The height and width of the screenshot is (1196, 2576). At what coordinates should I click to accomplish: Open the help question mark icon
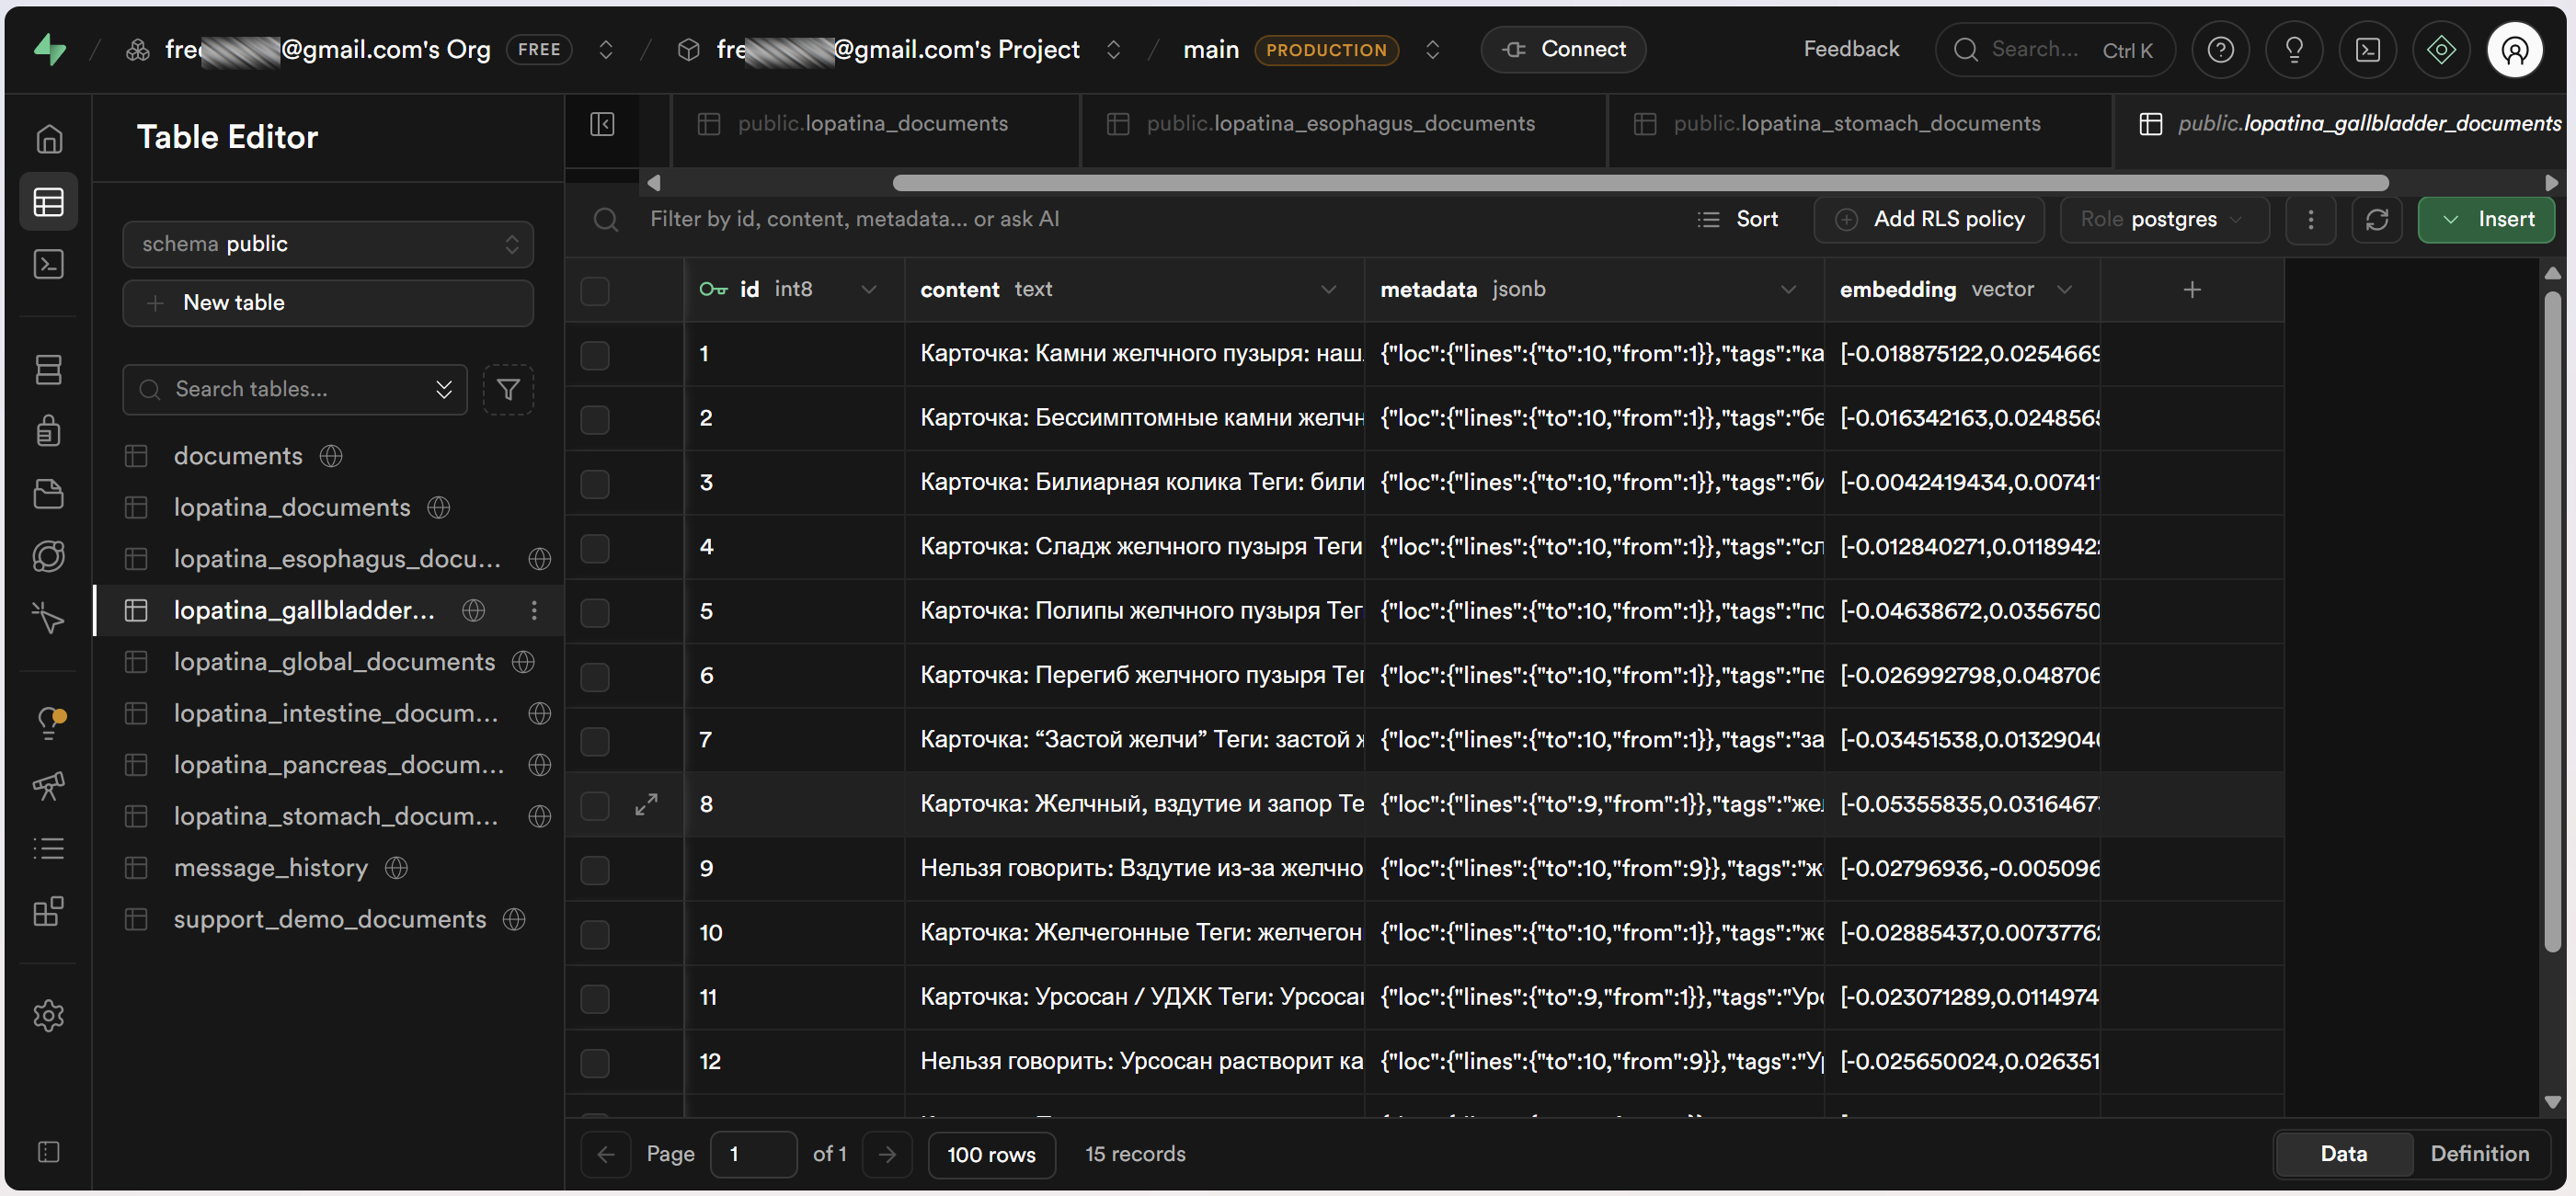pyautogui.click(x=2220, y=49)
